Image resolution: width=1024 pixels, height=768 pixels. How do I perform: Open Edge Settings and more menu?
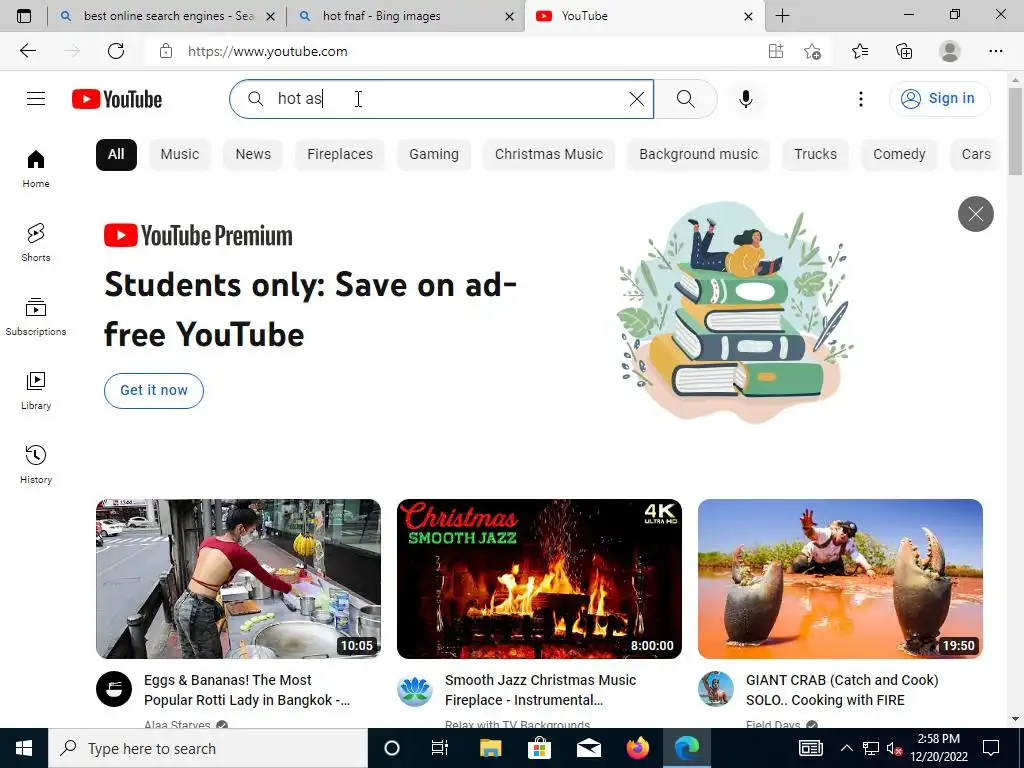click(995, 51)
